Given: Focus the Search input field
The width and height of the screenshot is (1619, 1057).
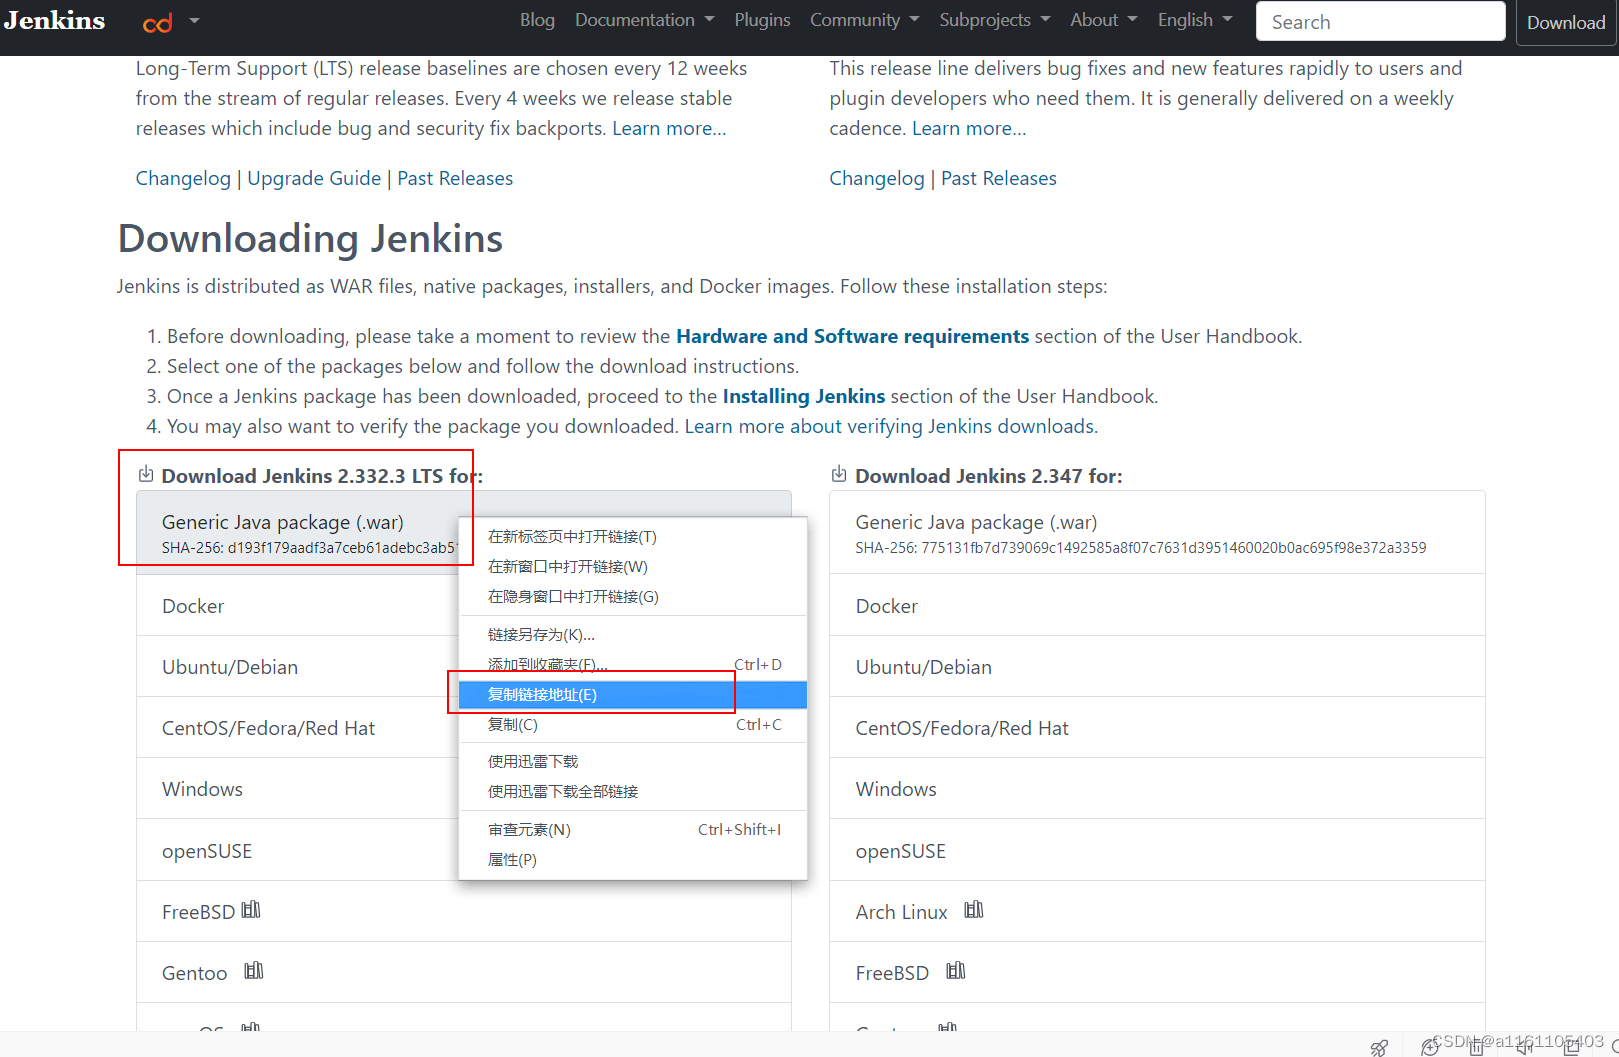Looking at the screenshot, I should (x=1380, y=21).
